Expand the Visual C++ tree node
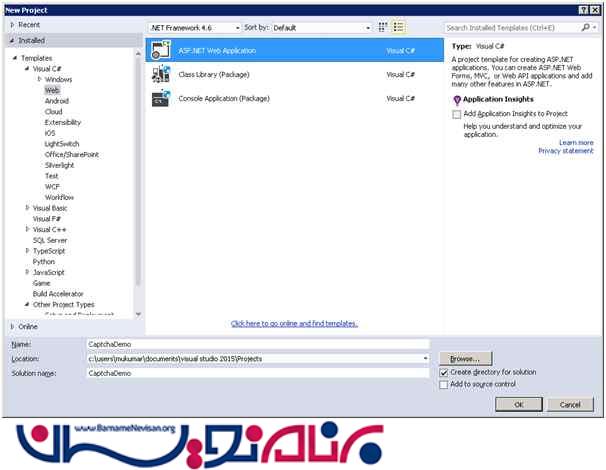 tap(27, 229)
